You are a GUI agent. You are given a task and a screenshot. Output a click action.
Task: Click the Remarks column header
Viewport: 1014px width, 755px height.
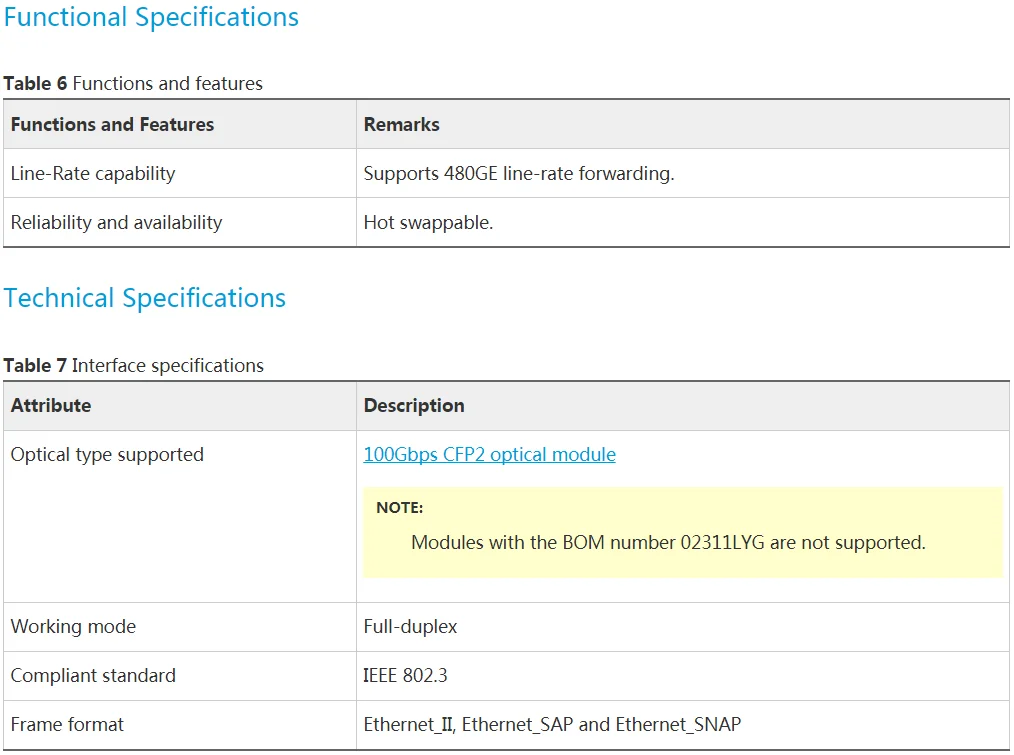tap(683, 124)
